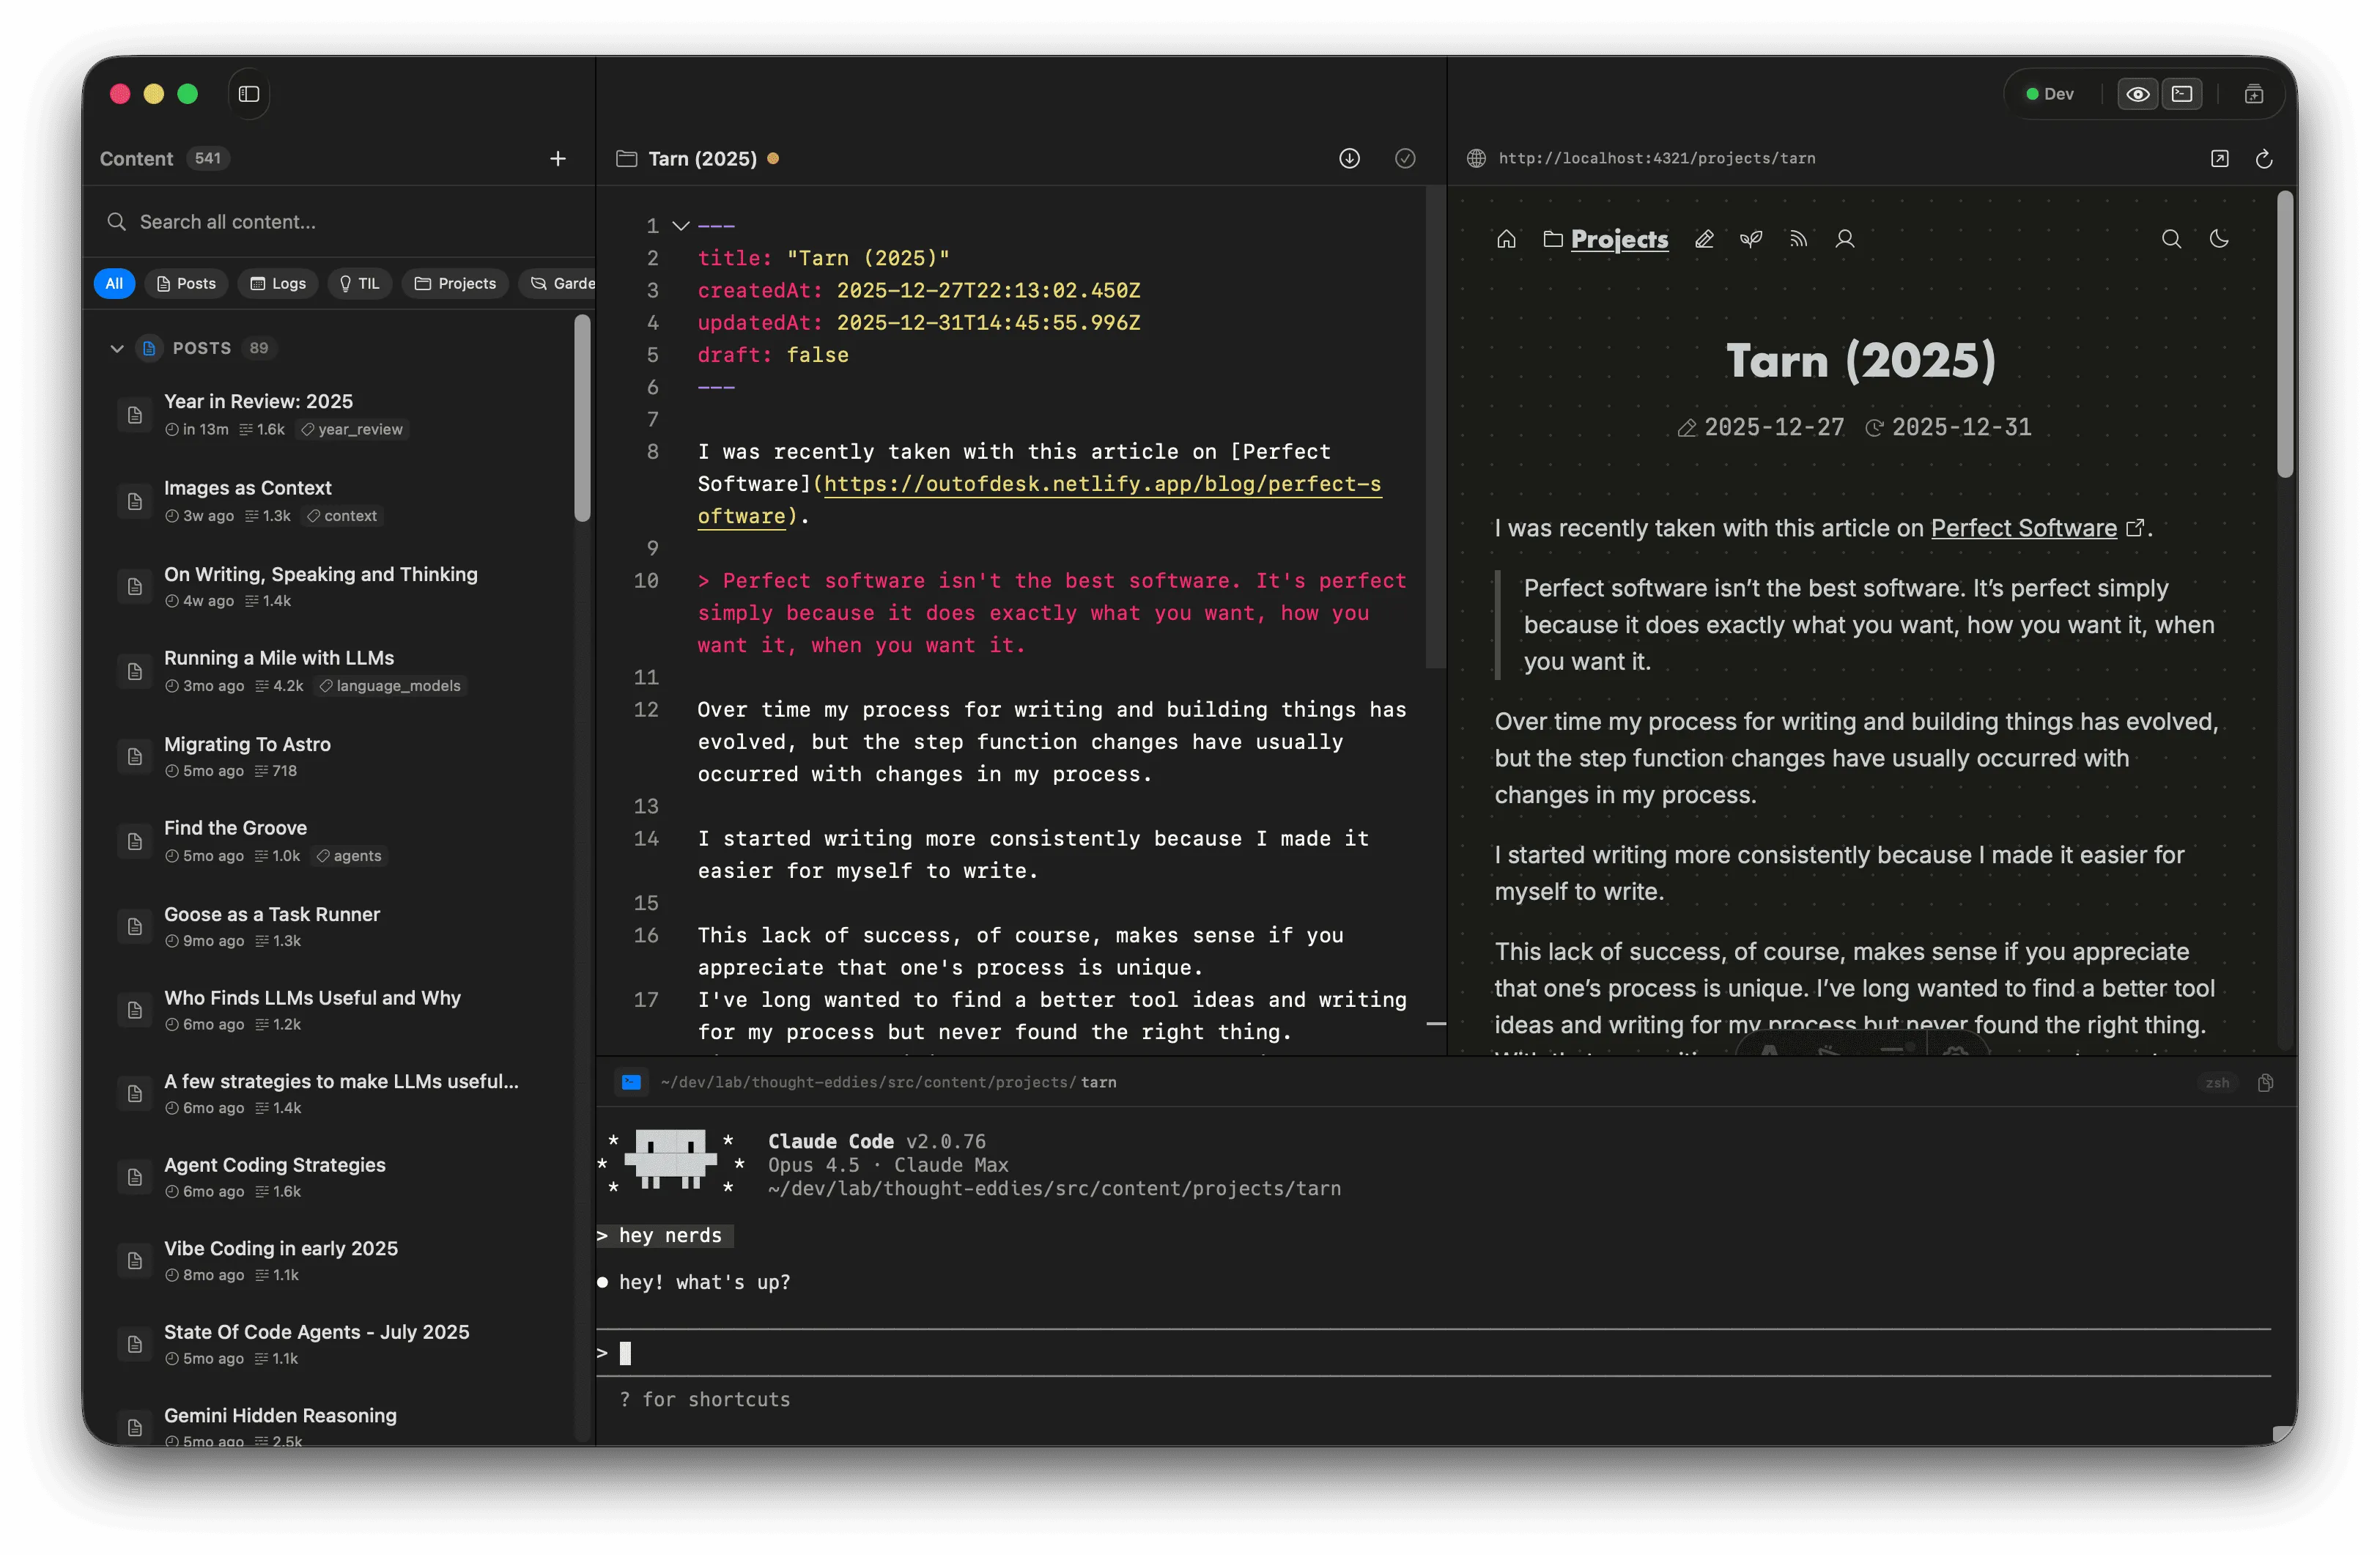Fold the frontmatter block at line 1
This screenshot has width=2380, height=1555.
point(681,226)
